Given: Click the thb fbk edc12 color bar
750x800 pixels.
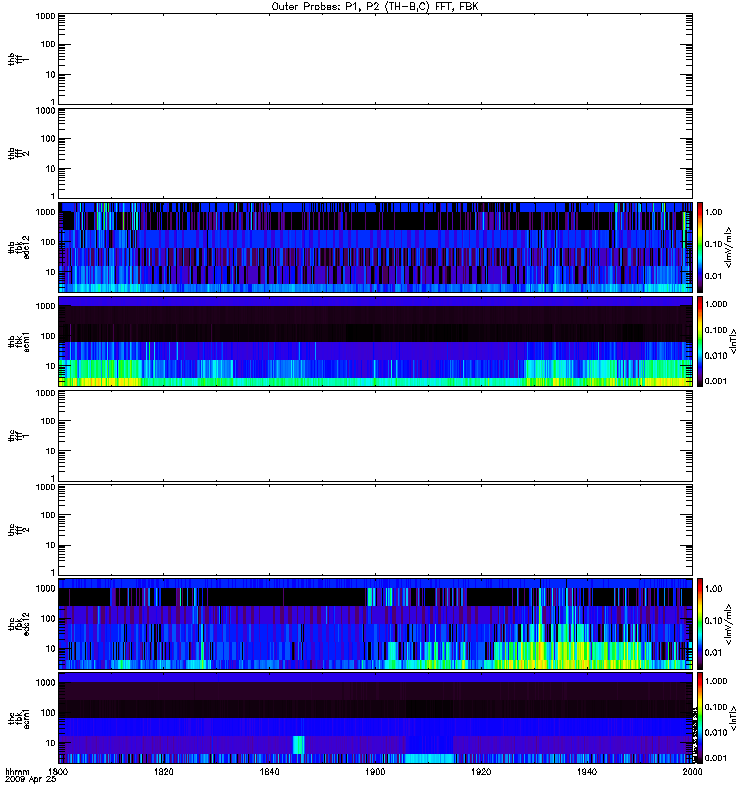Looking at the screenshot, I should [x=700, y=247].
